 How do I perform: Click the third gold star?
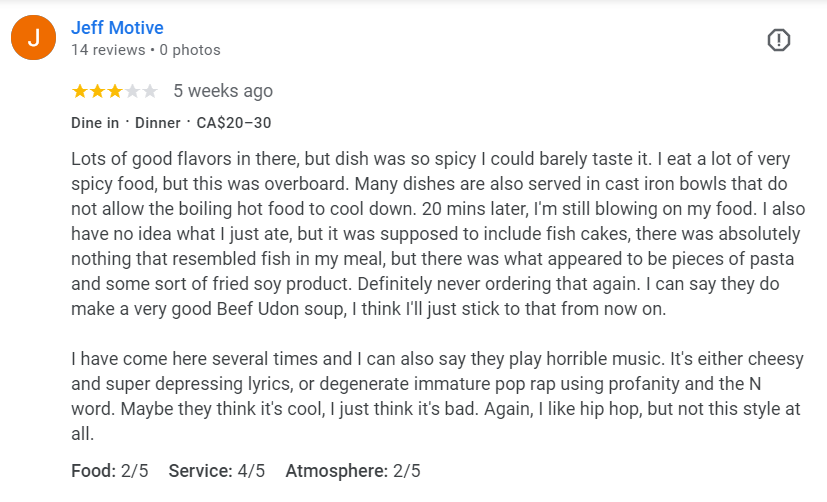point(115,91)
